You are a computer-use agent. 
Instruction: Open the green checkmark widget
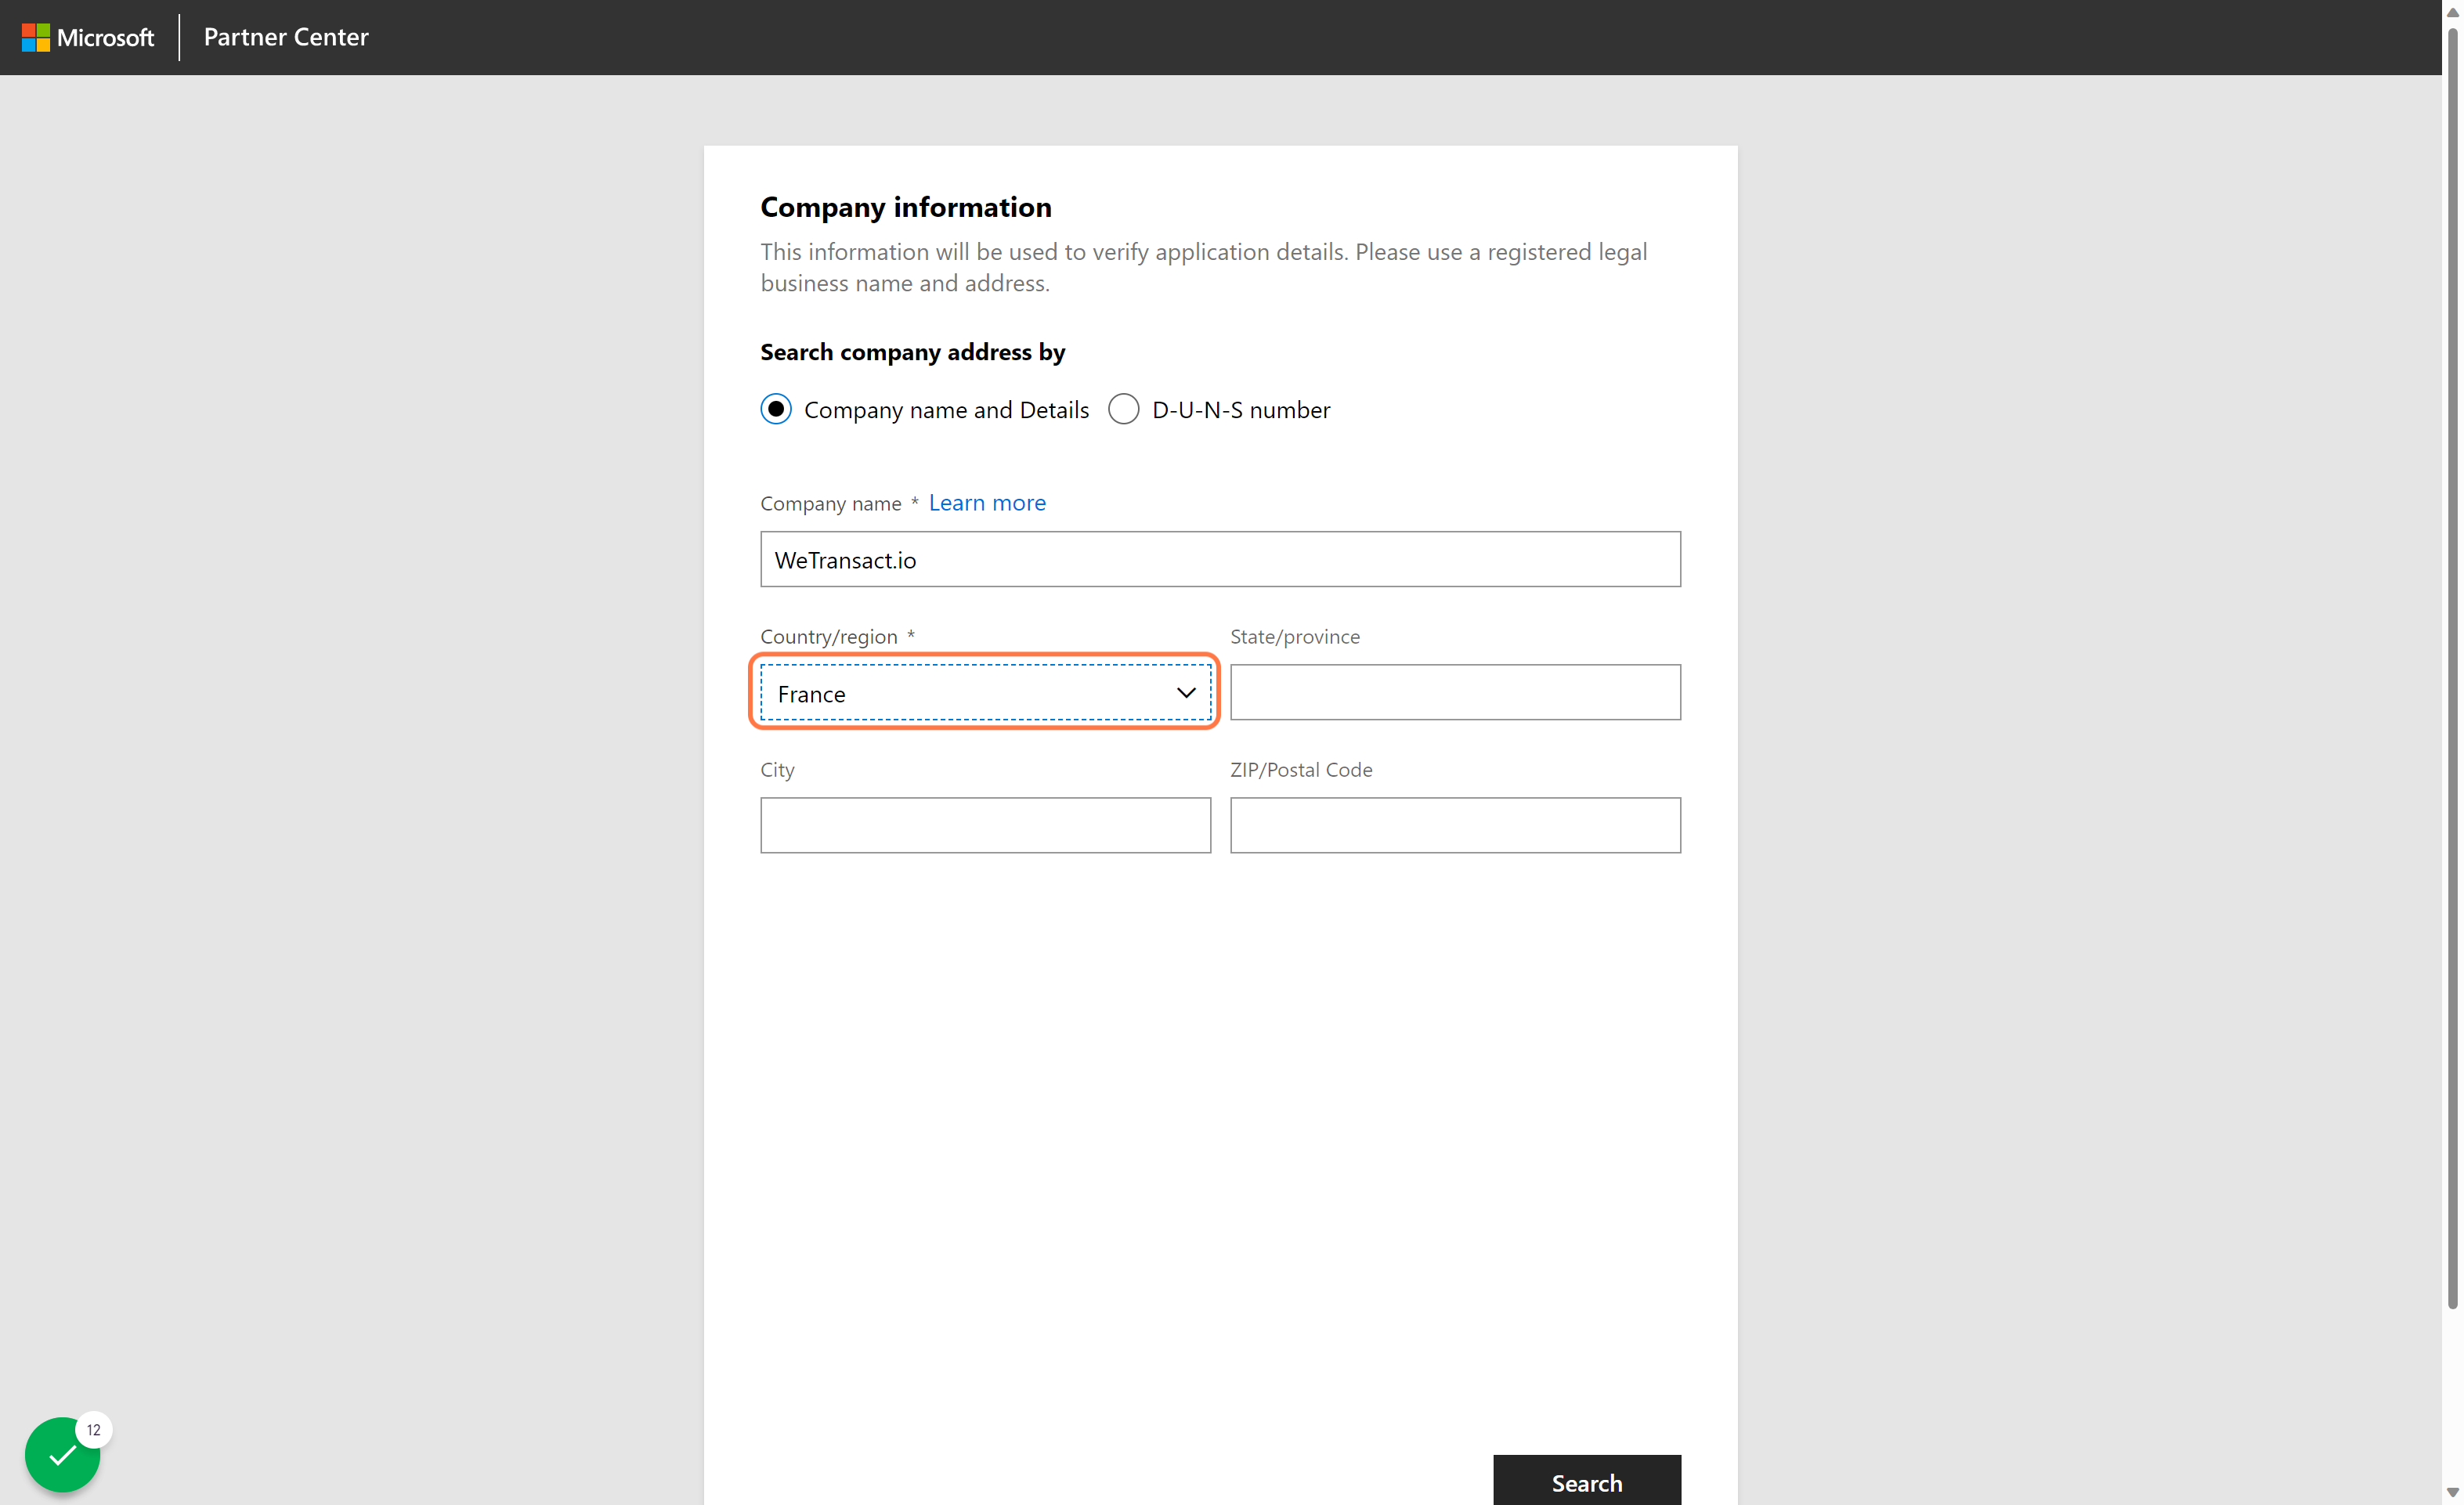click(62, 1454)
